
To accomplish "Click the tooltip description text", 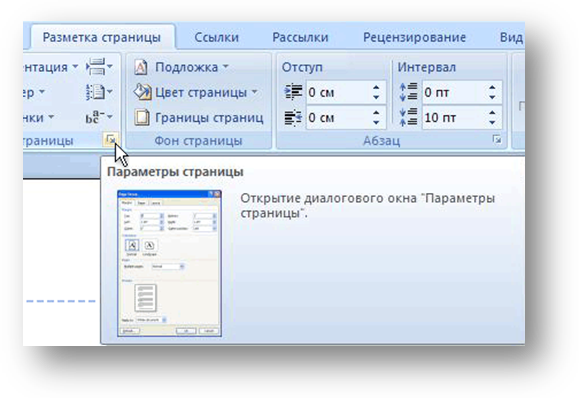I will pyautogui.click(x=367, y=206).
